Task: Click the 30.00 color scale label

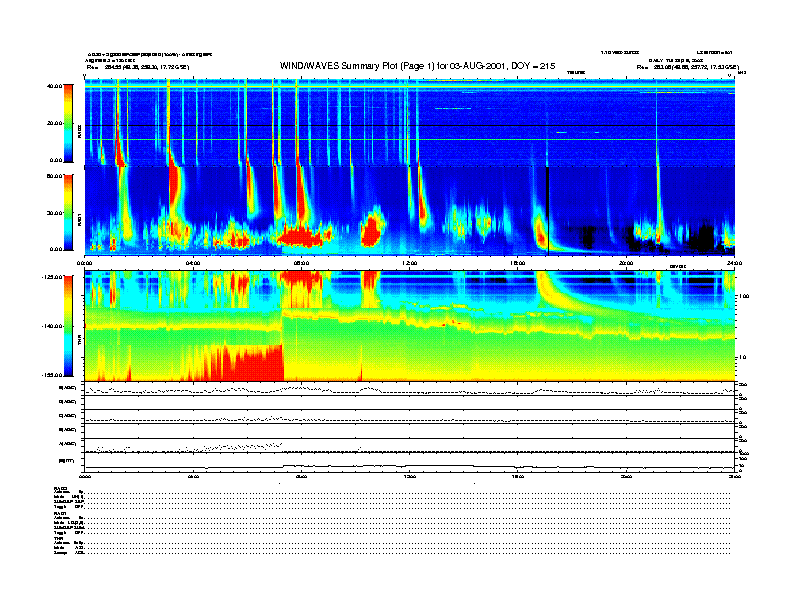Action: (54, 213)
